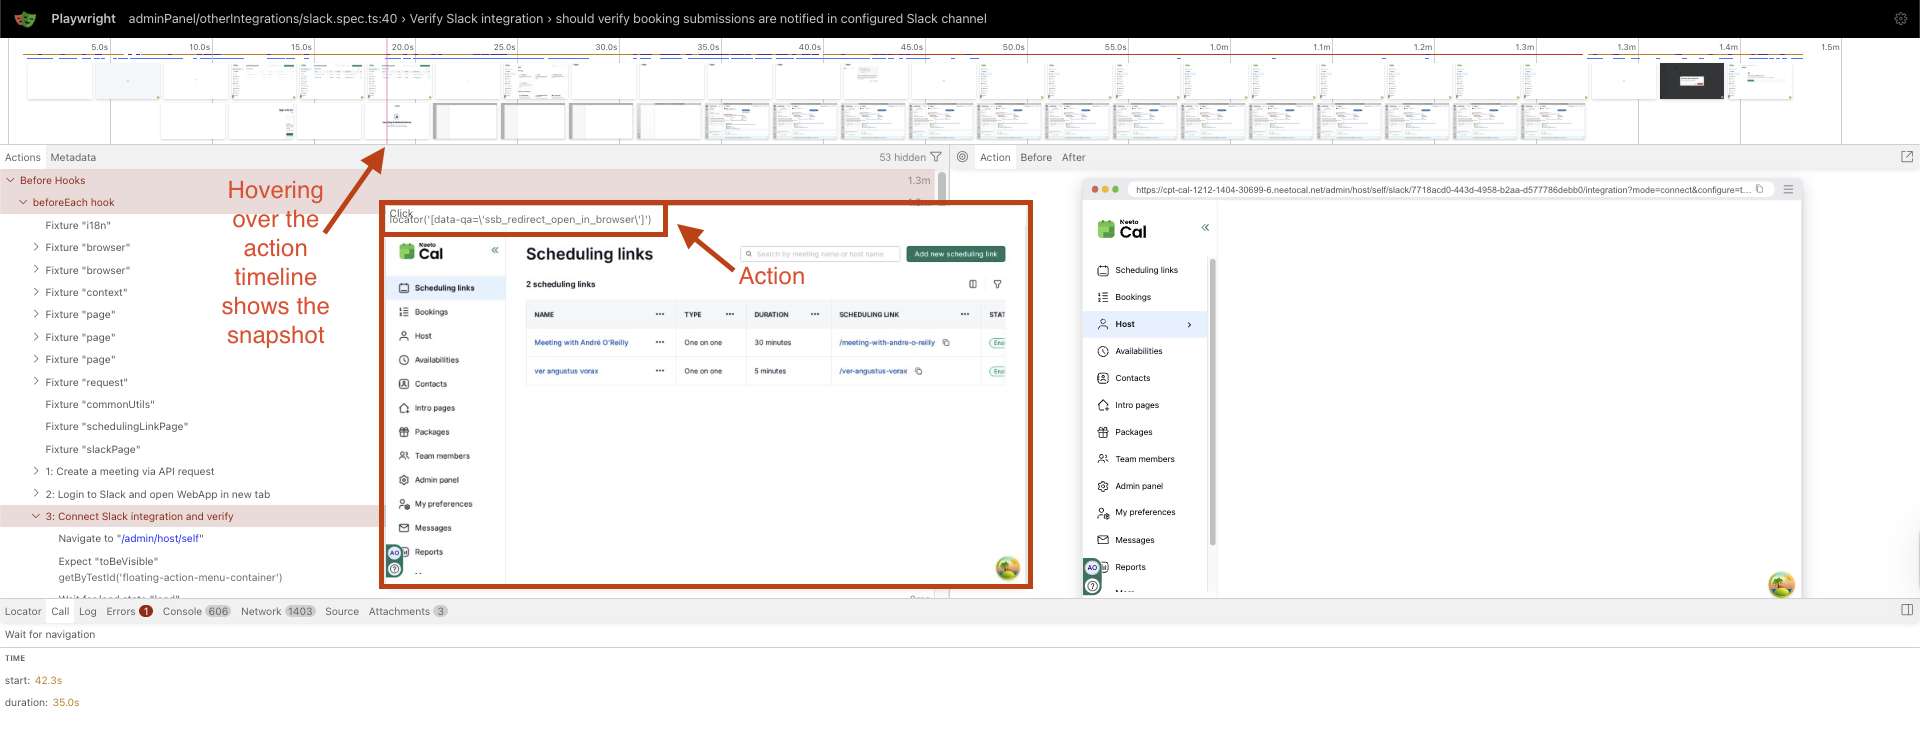Screen dimensions: 1920x755
Task: Toggle bottom panel layout icon
Action: (1906, 610)
